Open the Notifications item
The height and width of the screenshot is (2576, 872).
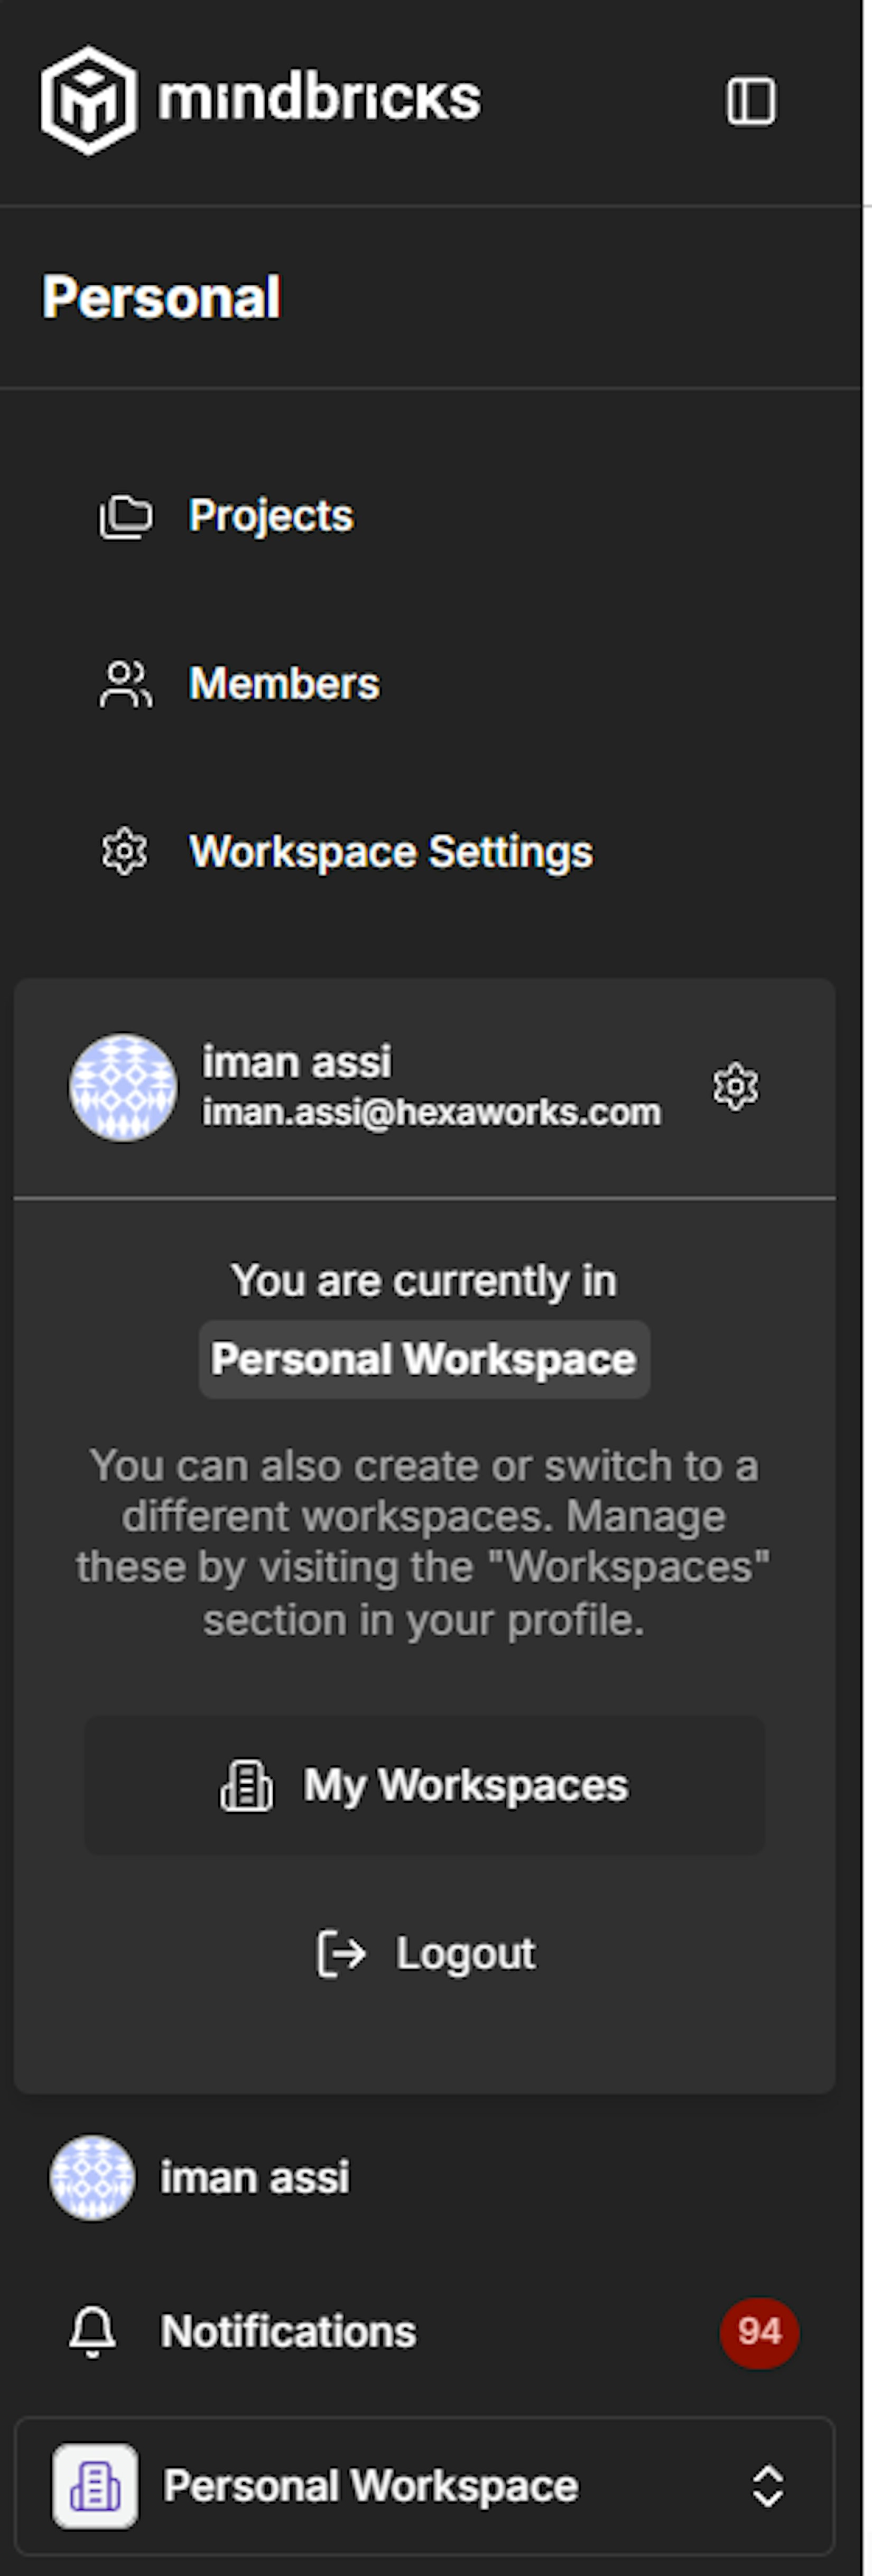click(x=288, y=2331)
